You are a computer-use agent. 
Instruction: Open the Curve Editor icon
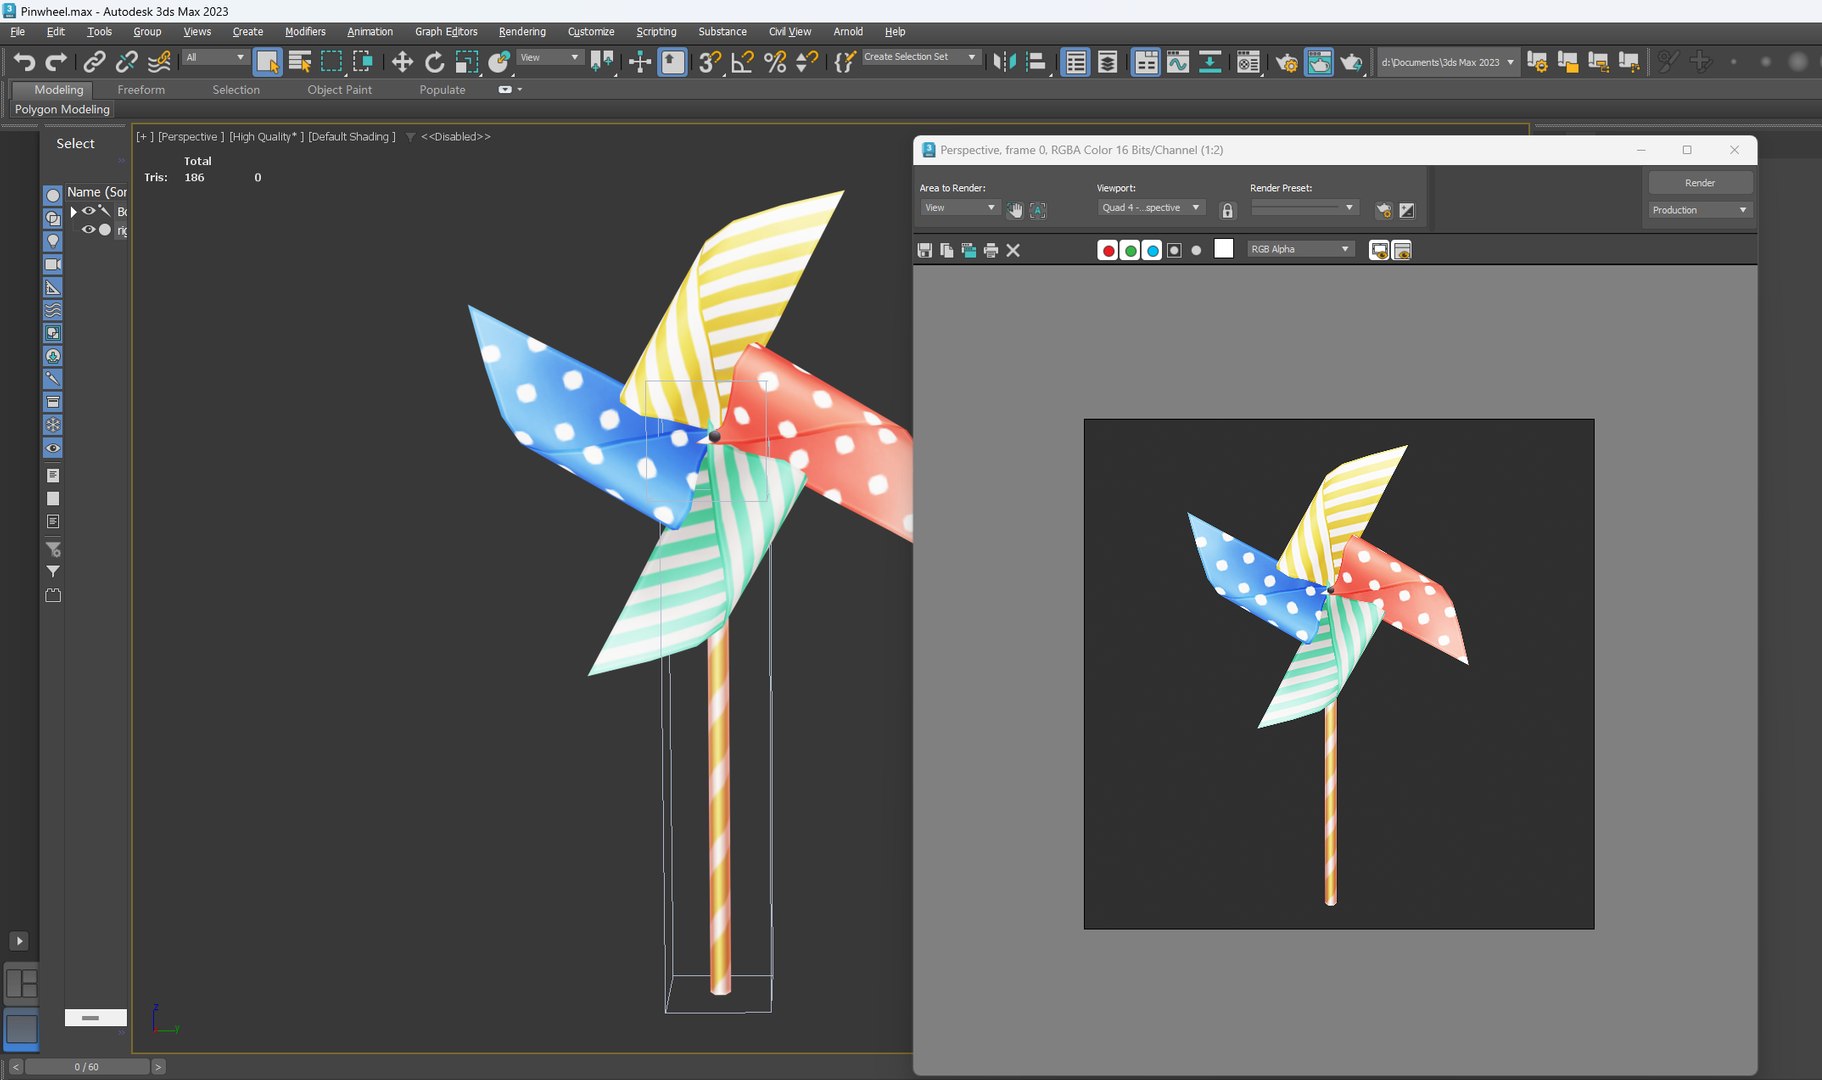tap(1178, 62)
